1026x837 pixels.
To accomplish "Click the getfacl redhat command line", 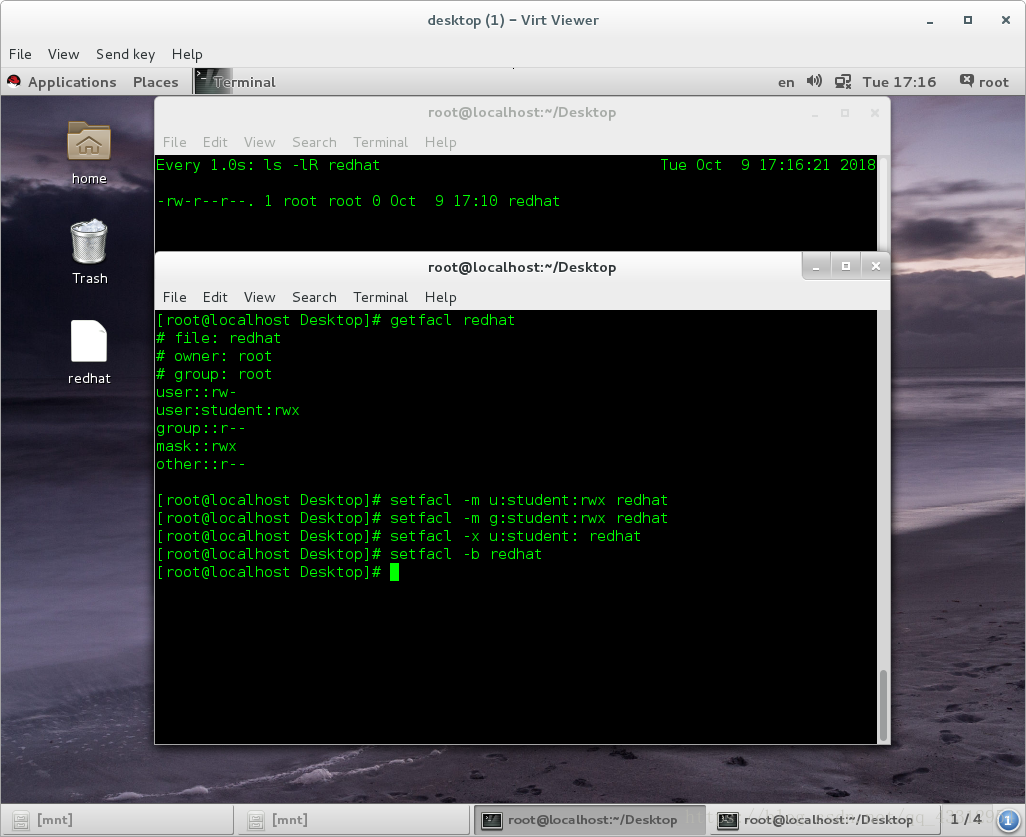I will (335, 320).
